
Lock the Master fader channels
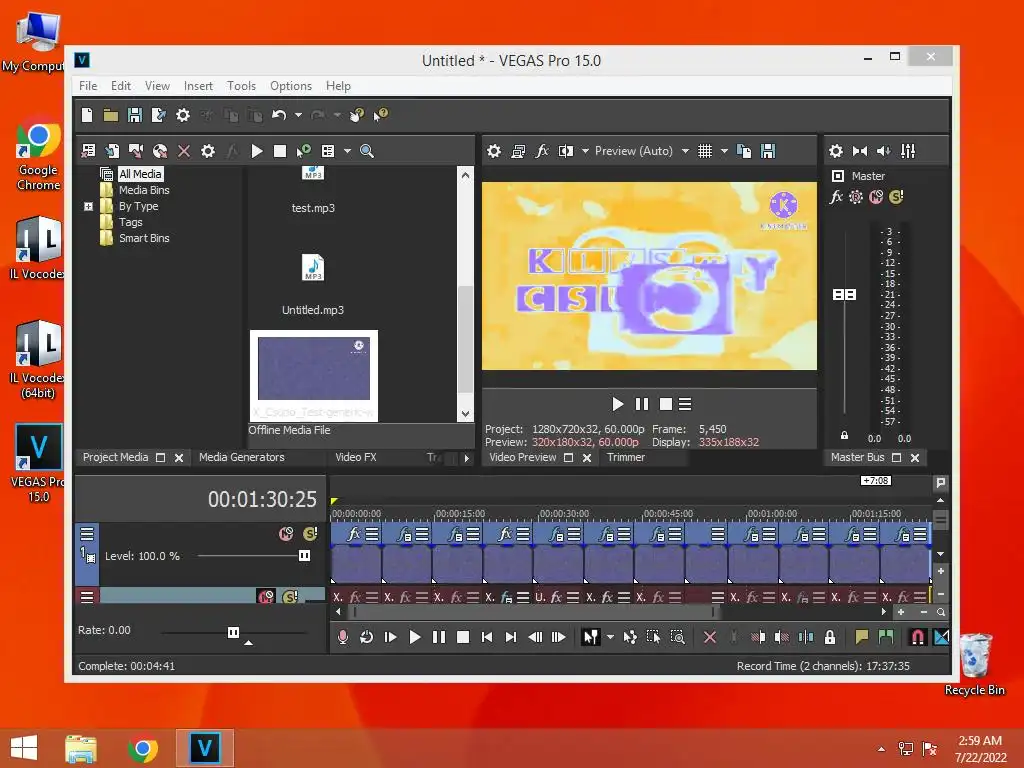click(x=844, y=436)
